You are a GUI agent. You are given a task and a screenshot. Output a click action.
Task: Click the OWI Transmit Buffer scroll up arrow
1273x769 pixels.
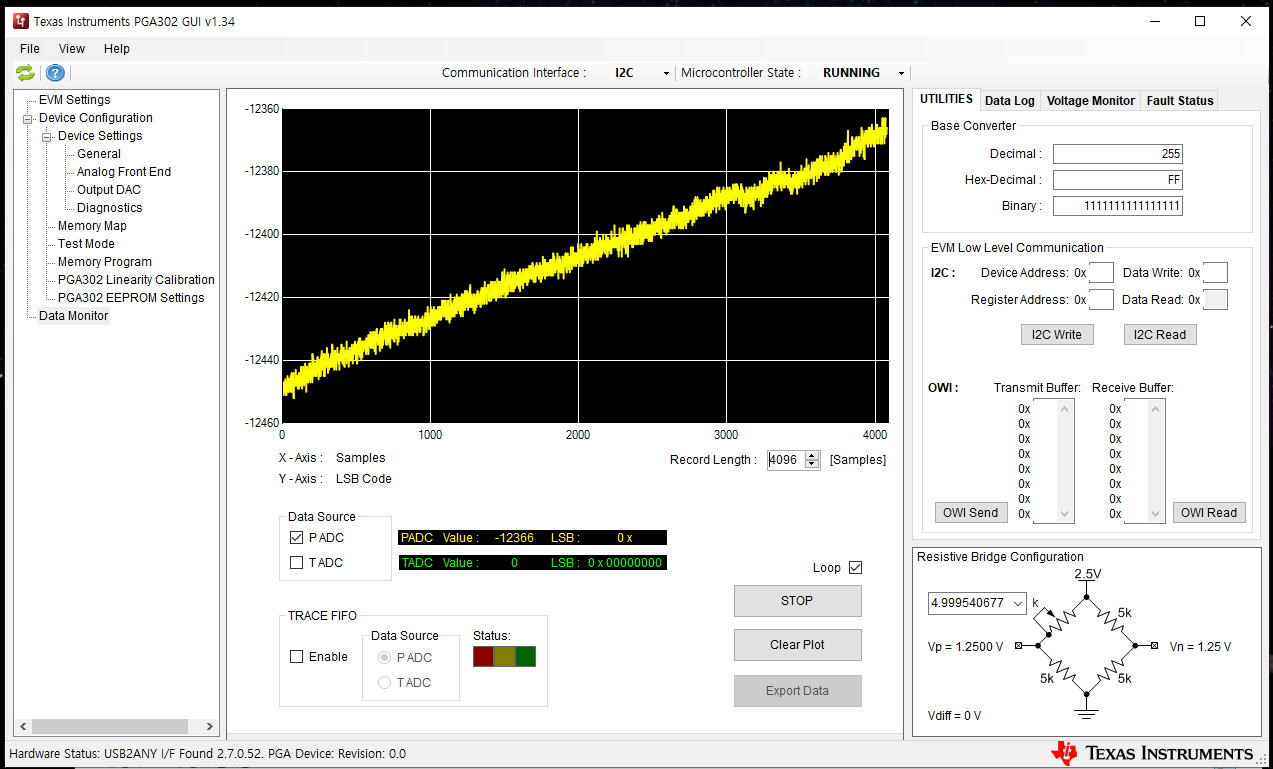click(1065, 408)
